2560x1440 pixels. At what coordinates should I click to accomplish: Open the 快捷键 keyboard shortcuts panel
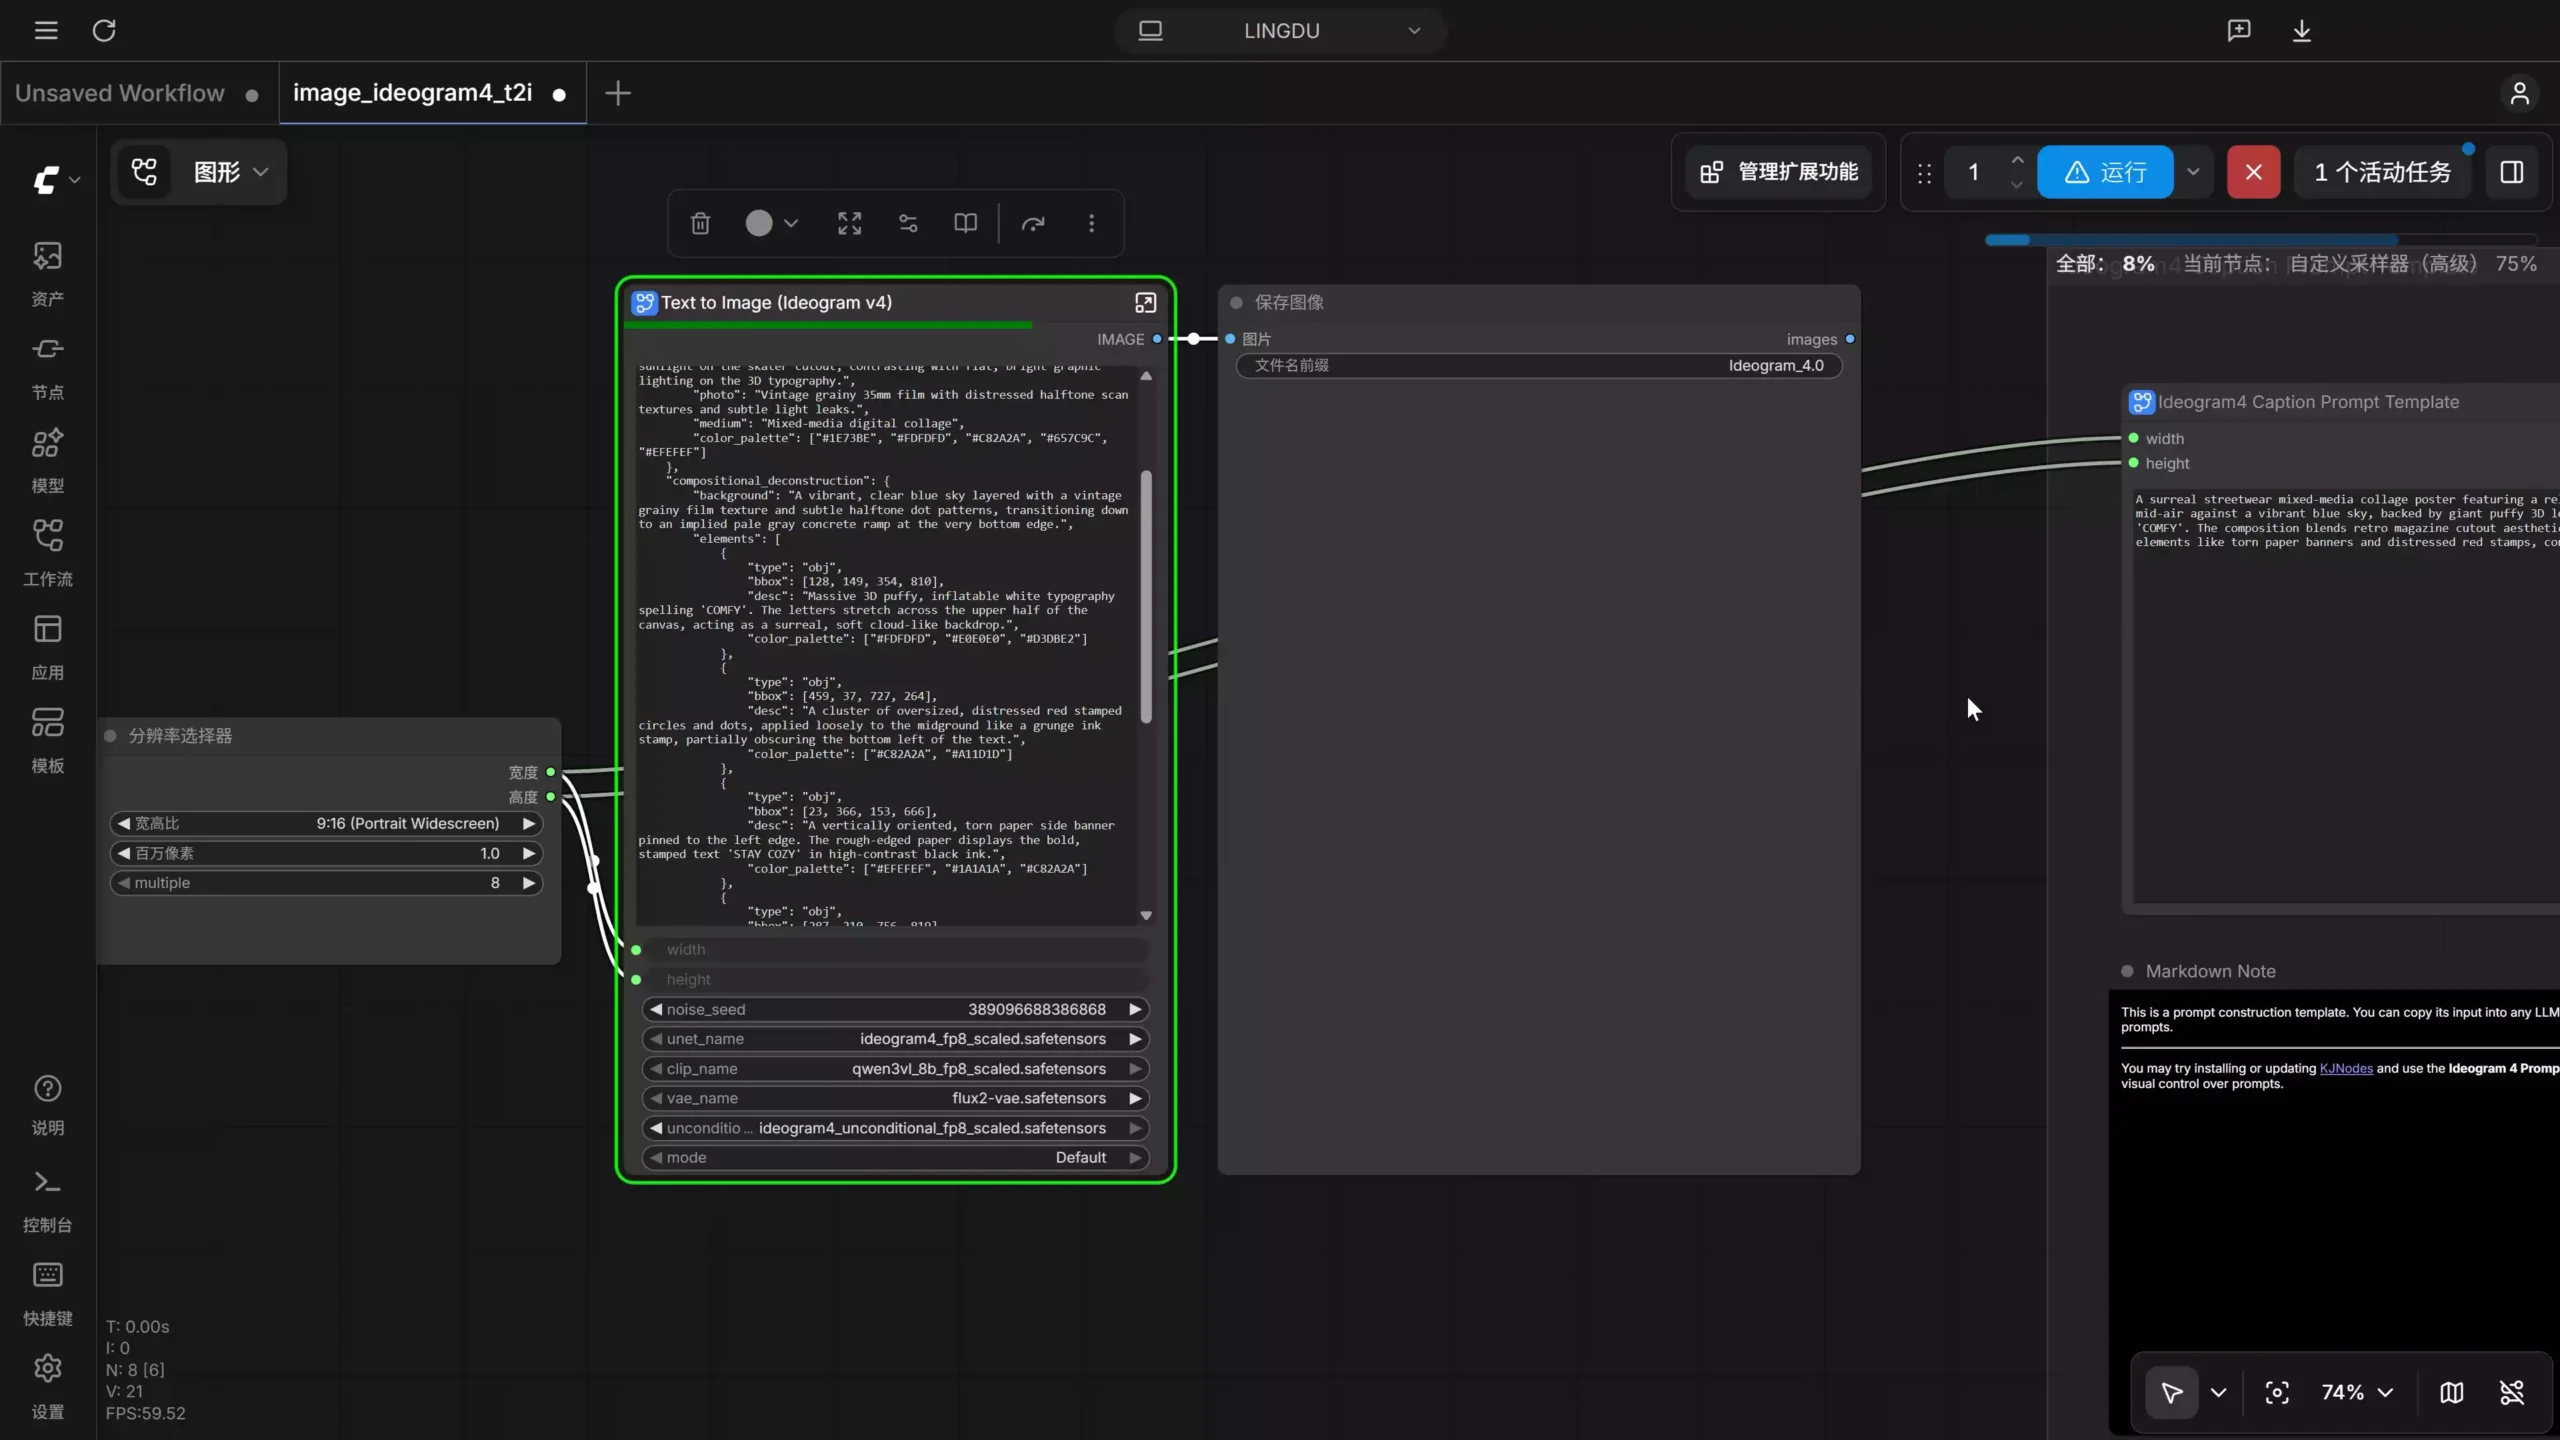pyautogui.click(x=48, y=1294)
